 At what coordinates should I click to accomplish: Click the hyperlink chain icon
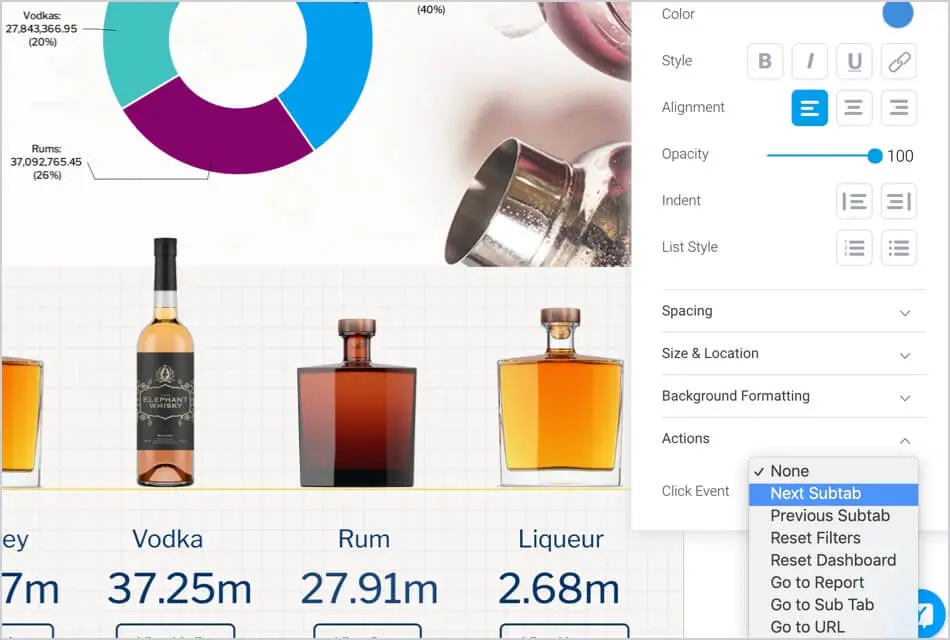click(x=898, y=61)
